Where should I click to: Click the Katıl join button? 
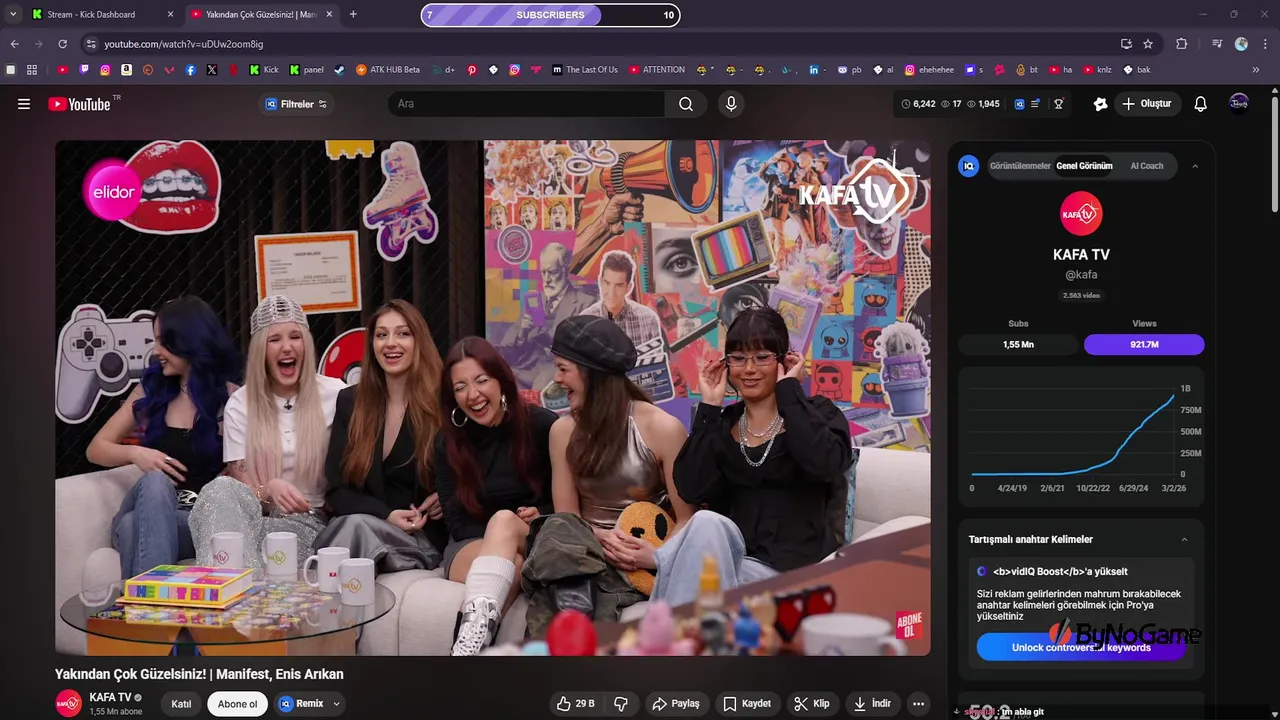coord(181,704)
